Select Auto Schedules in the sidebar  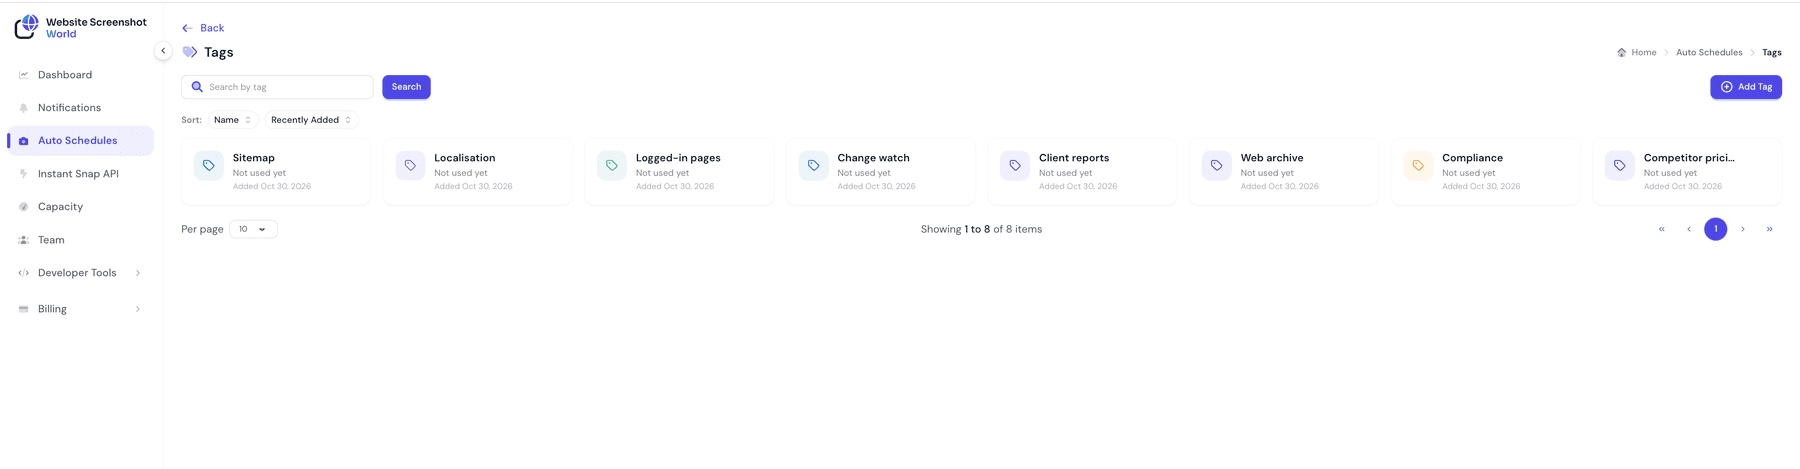coord(80,141)
